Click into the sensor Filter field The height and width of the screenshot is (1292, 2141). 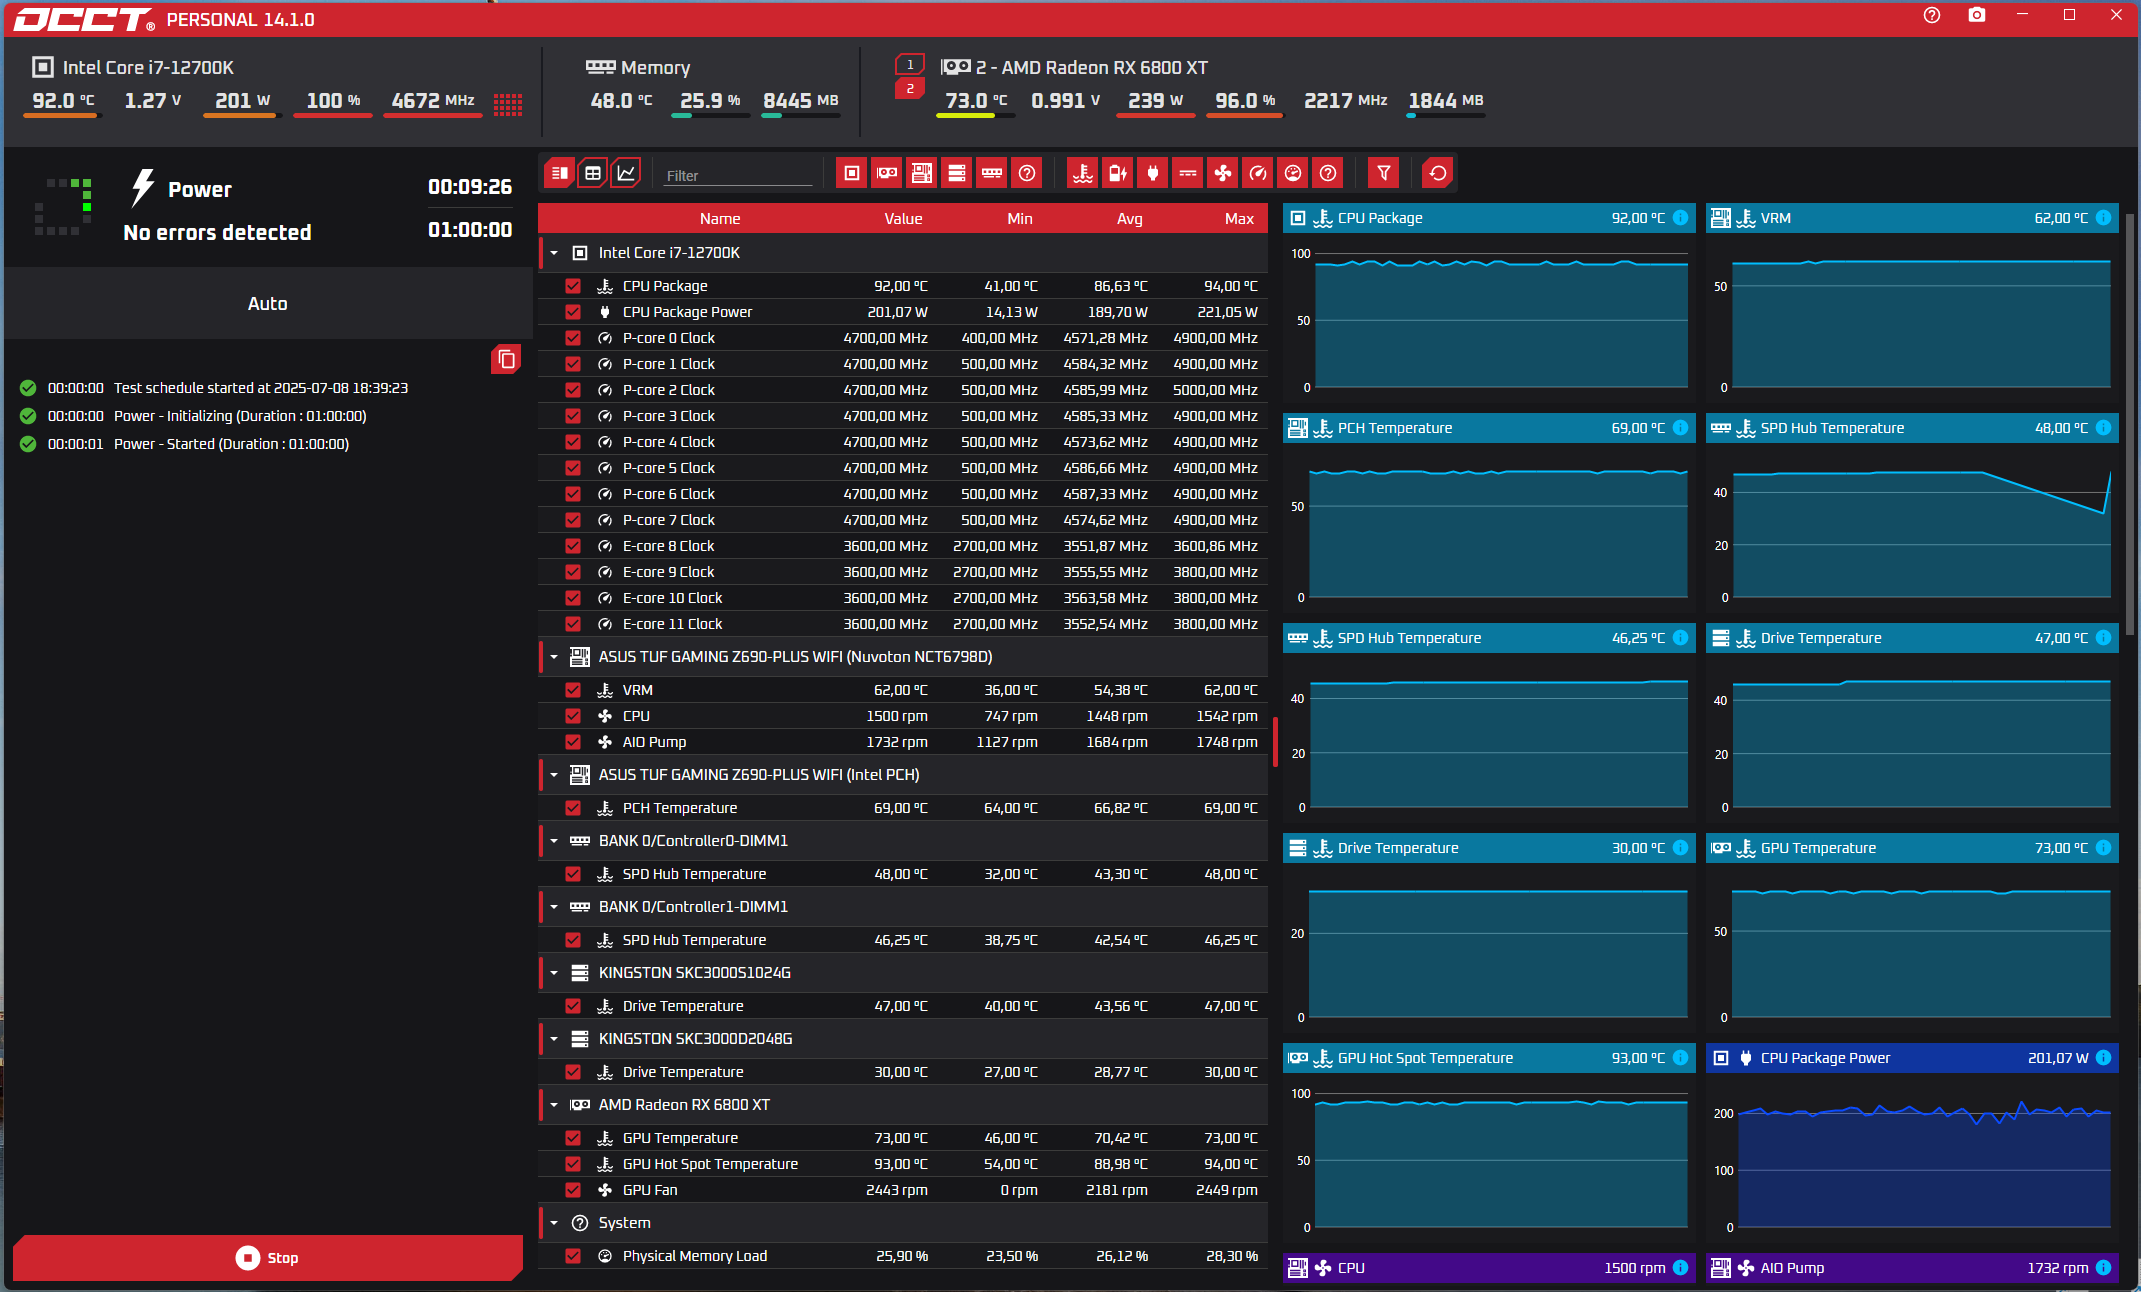pyautogui.click(x=738, y=175)
